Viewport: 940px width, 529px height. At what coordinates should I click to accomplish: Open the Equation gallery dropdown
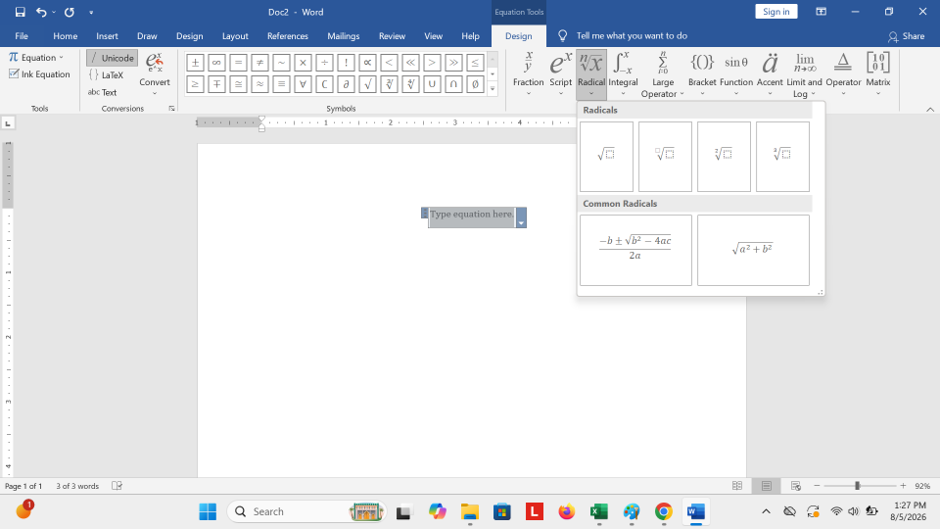click(37, 58)
